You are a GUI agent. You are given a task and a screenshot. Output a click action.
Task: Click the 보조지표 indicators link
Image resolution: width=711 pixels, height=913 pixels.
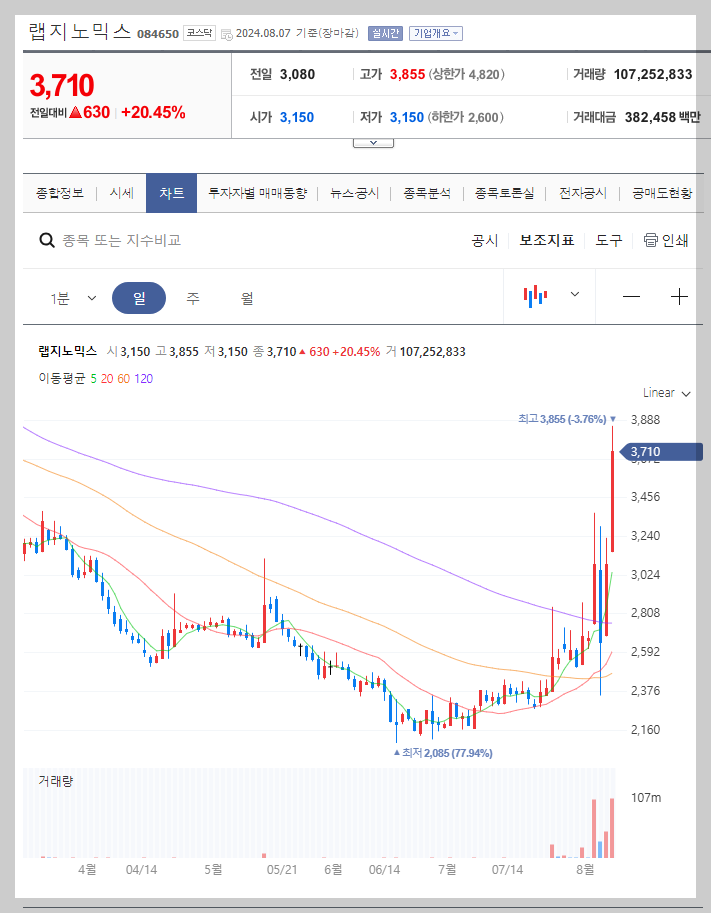pyautogui.click(x=546, y=240)
